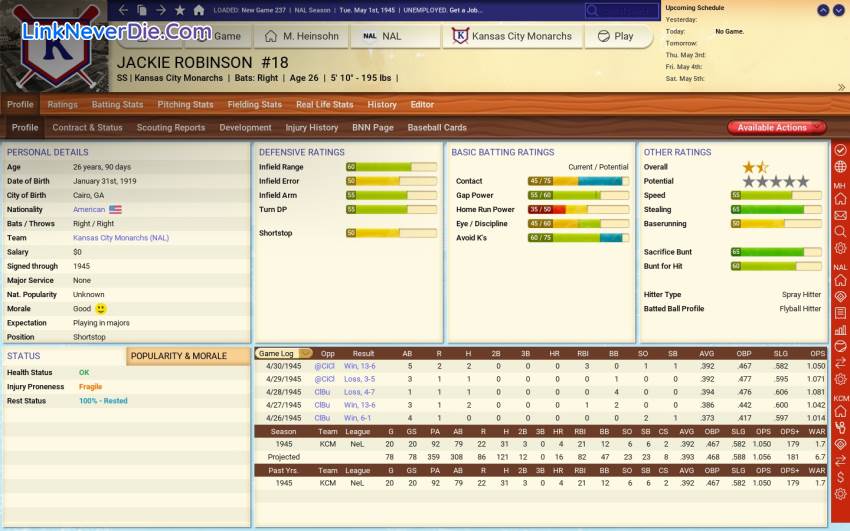This screenshot has height=531, width=850.
Task: Click the Kansas City Monarchs team logo
Action: click(54, 48)
